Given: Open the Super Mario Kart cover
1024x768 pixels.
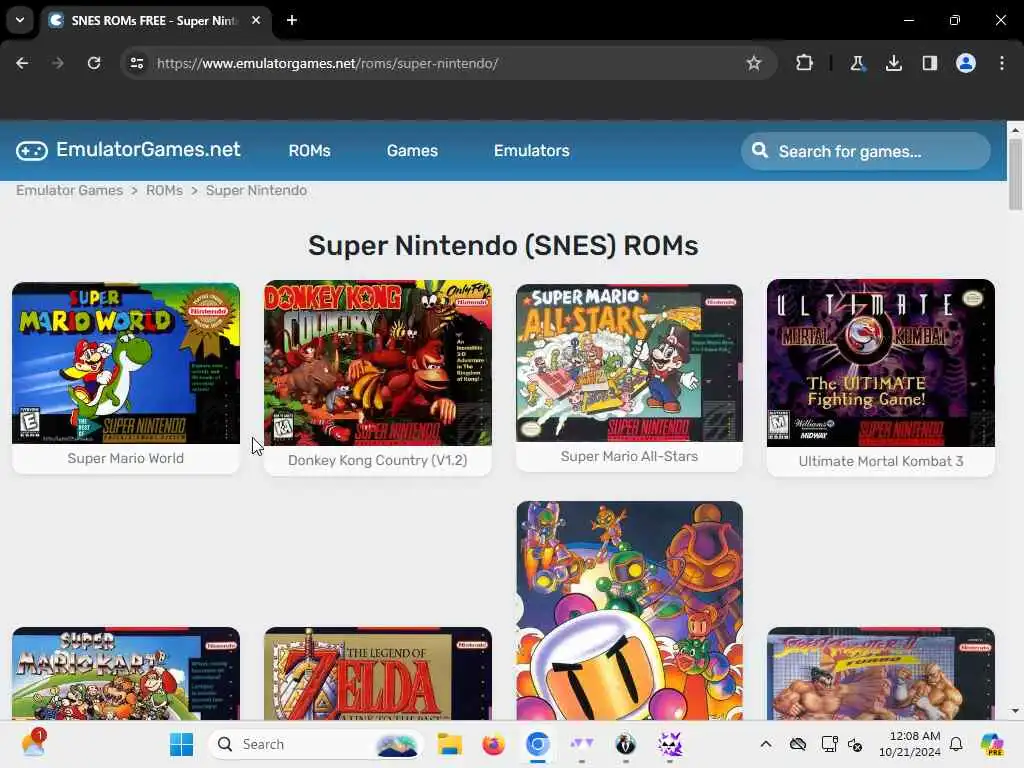Looking at the screenshot, I should click(126, 673).
